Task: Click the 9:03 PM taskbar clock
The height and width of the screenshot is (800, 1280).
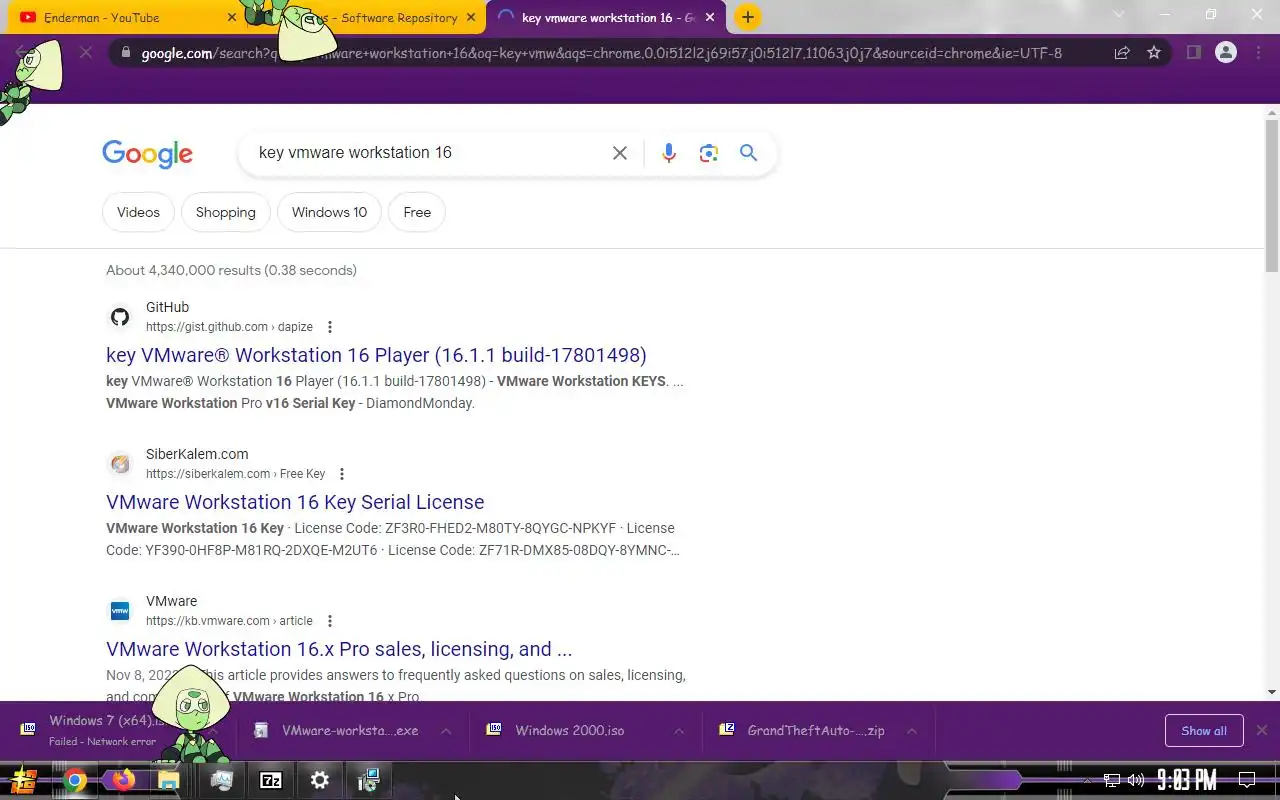Action: point(1187,780)
